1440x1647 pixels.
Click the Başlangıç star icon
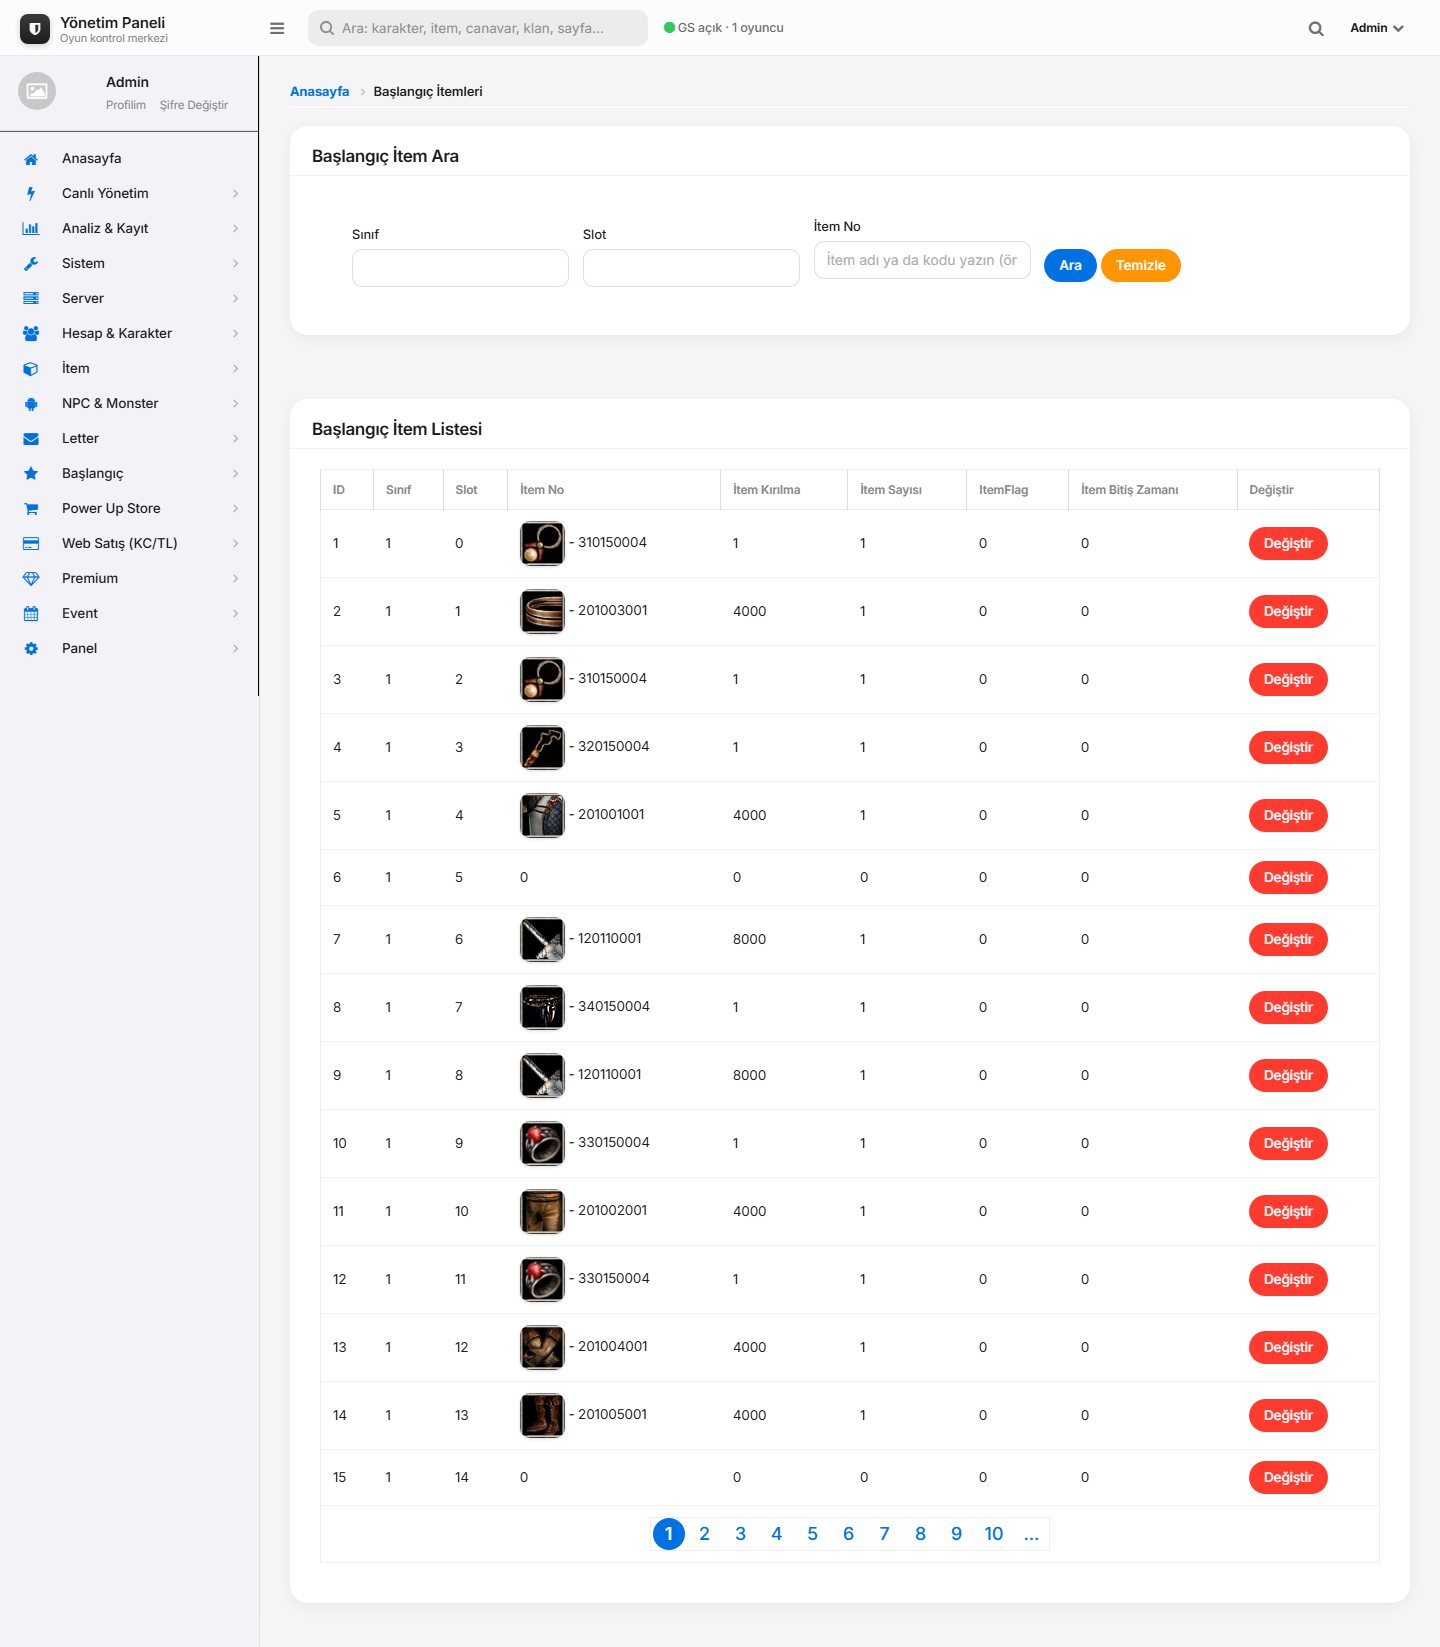click(31, 474)
